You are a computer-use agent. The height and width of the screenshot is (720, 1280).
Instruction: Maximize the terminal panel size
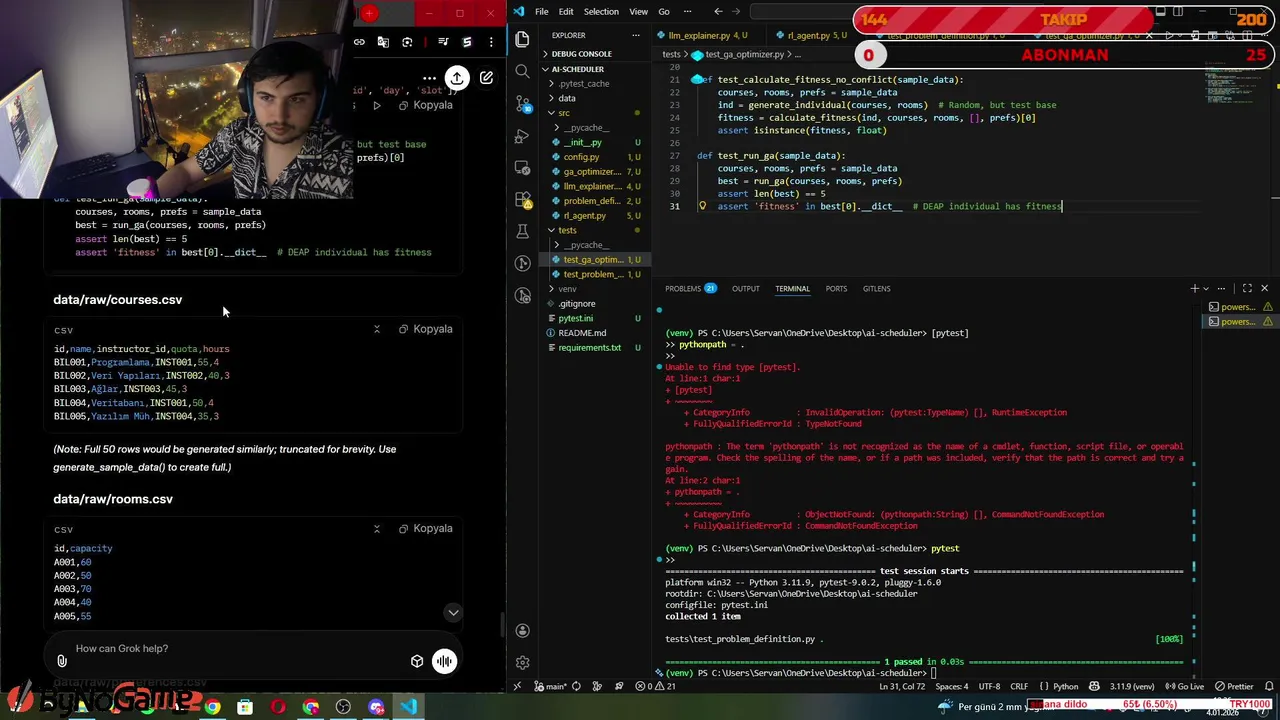click(x=1247, y=288)
